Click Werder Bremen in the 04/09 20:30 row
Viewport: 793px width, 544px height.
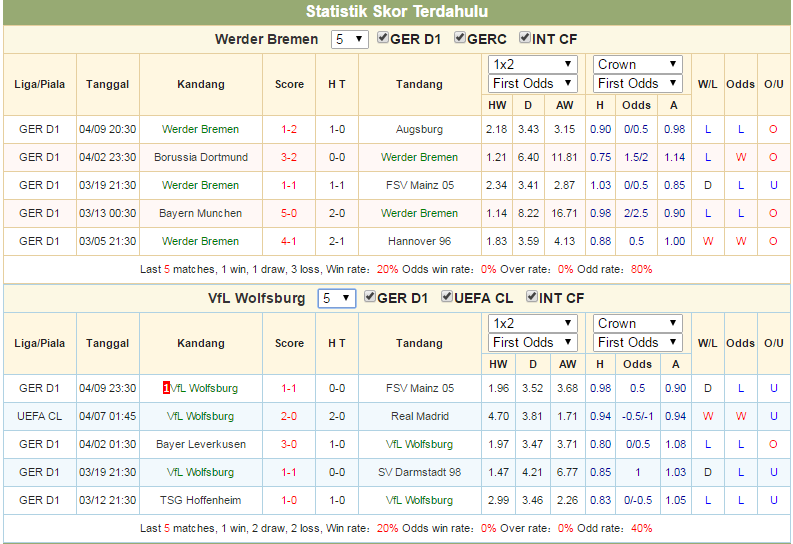click(x=200, y=129)
